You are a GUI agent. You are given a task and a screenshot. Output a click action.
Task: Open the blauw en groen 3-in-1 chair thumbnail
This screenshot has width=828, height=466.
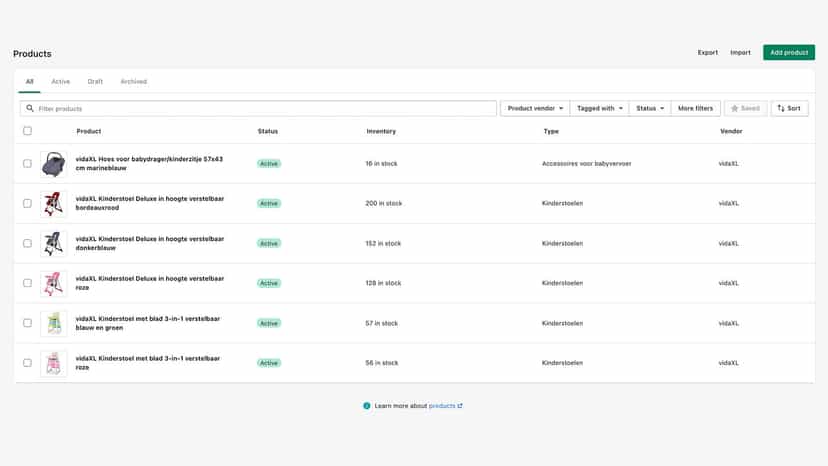(x=54, y=323)
